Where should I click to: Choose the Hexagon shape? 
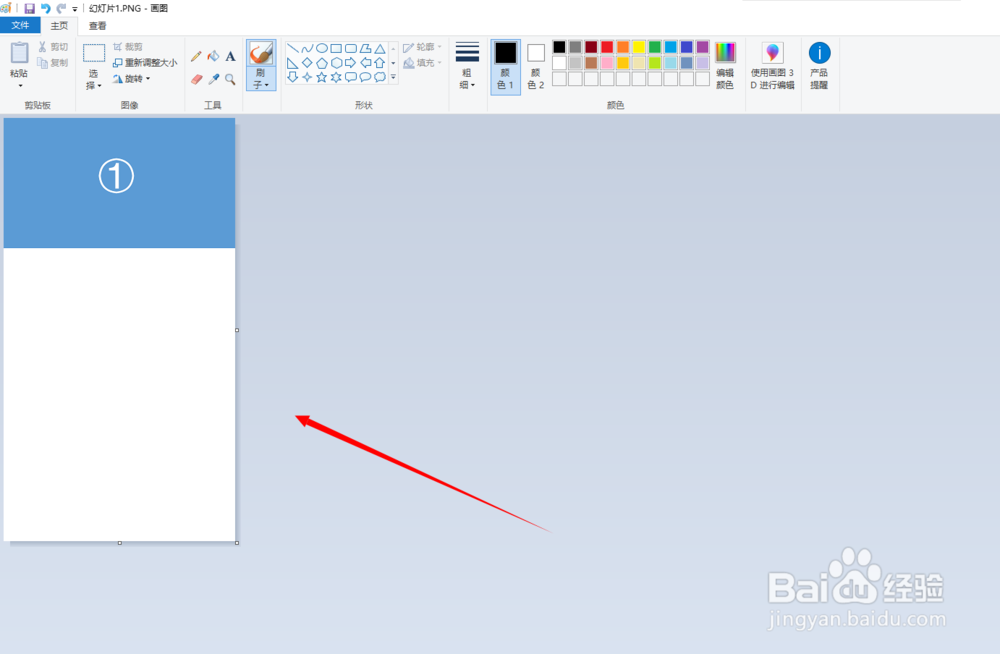(336, 63)
